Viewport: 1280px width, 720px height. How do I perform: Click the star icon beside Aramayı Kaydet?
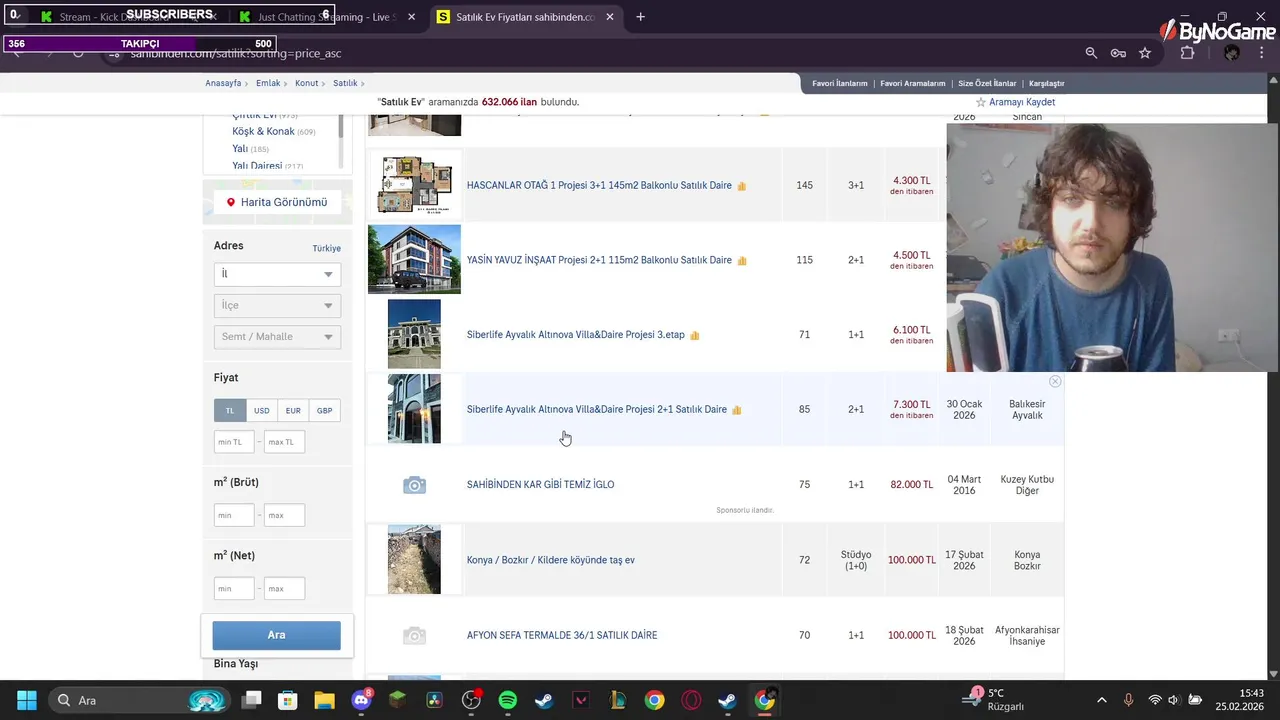point(981,102)
